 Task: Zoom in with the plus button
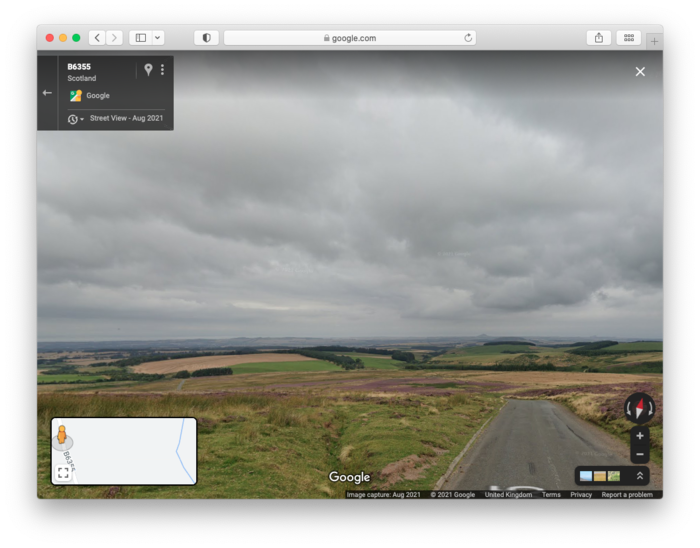click(640, 436)
